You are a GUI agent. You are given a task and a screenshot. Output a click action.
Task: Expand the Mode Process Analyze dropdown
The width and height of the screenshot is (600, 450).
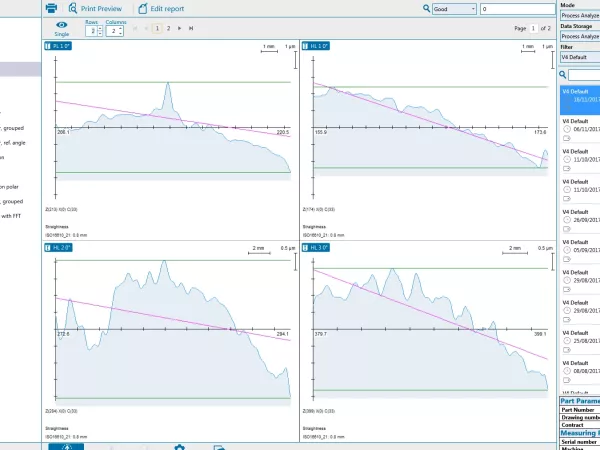(580, 16)
